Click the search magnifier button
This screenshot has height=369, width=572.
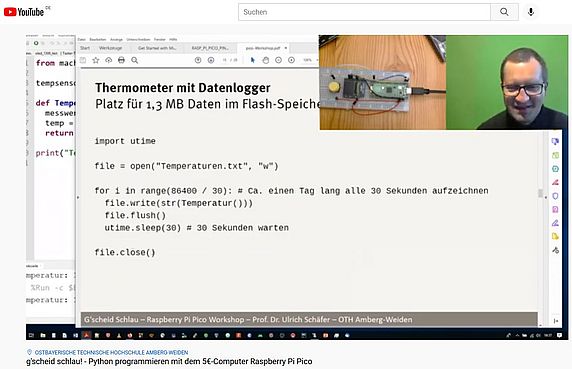click(504, 12)
